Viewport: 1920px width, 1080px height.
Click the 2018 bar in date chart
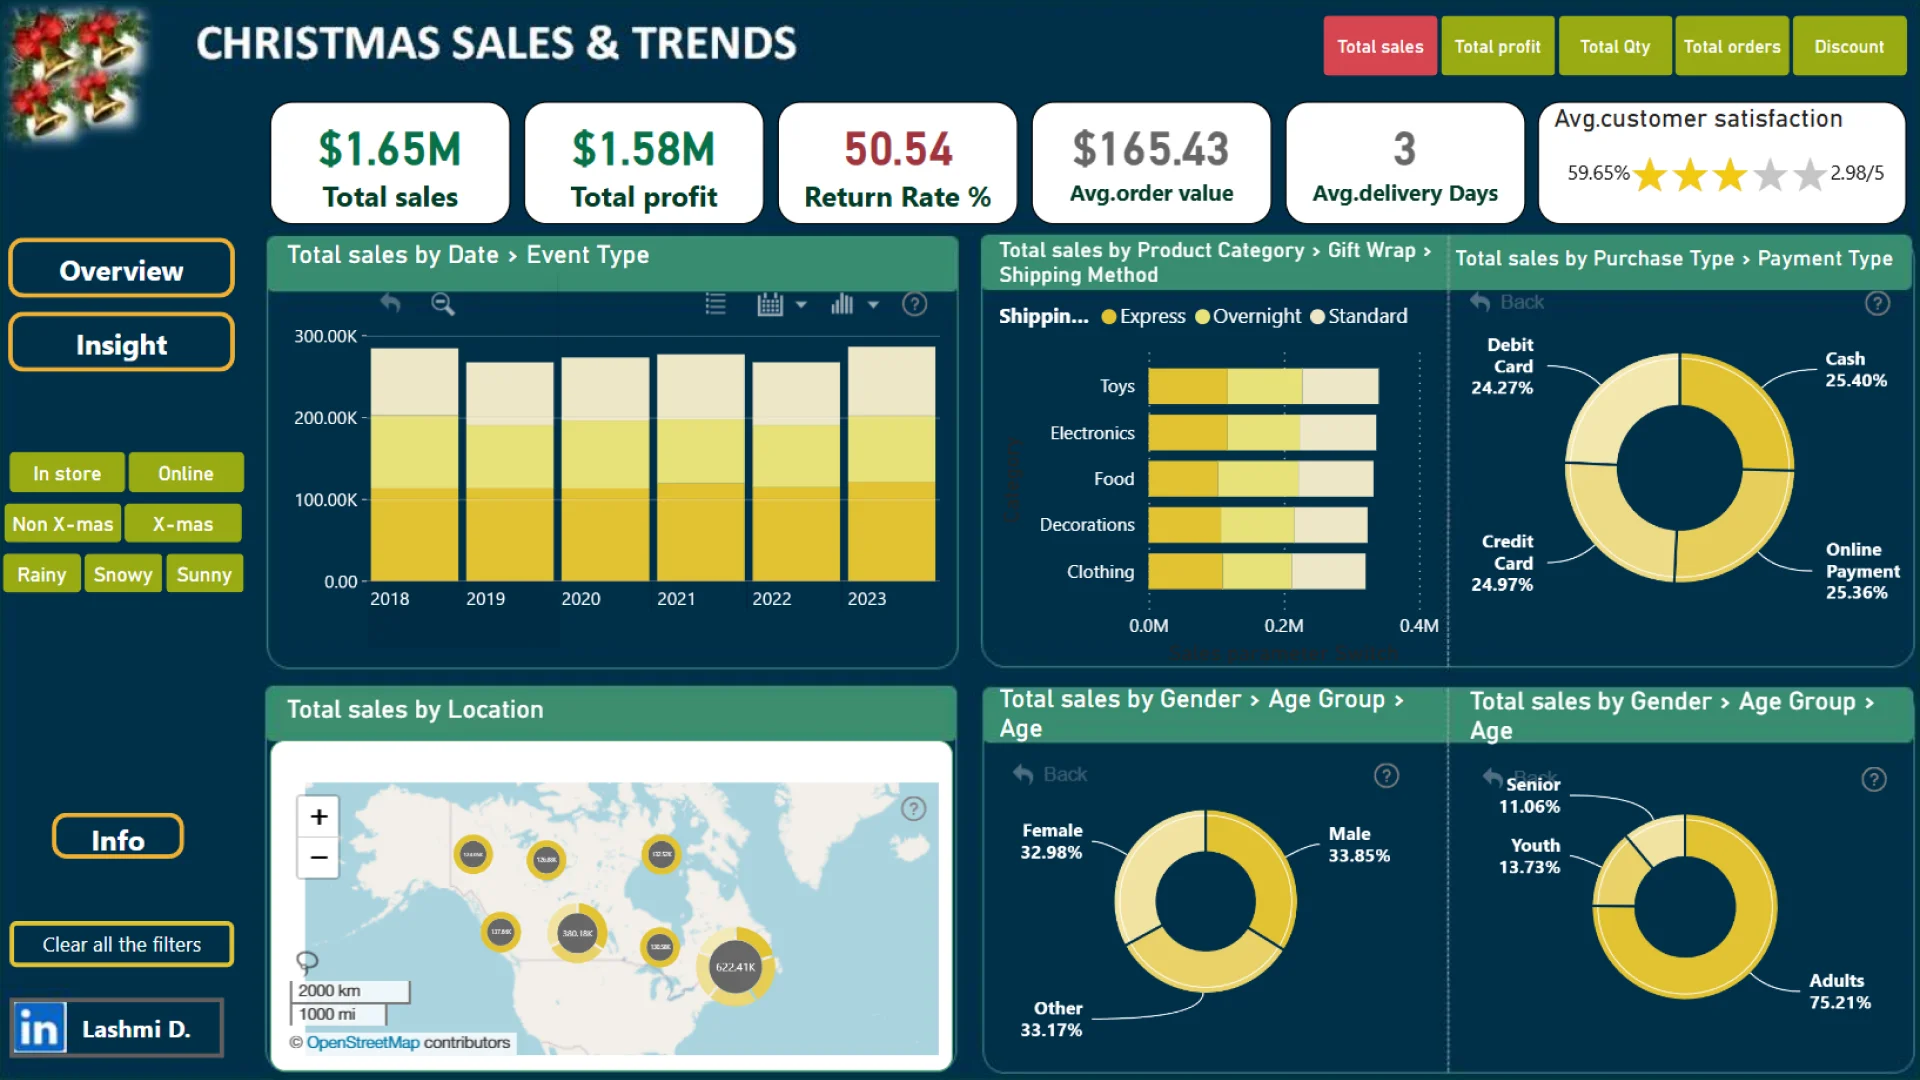[414, 465]
